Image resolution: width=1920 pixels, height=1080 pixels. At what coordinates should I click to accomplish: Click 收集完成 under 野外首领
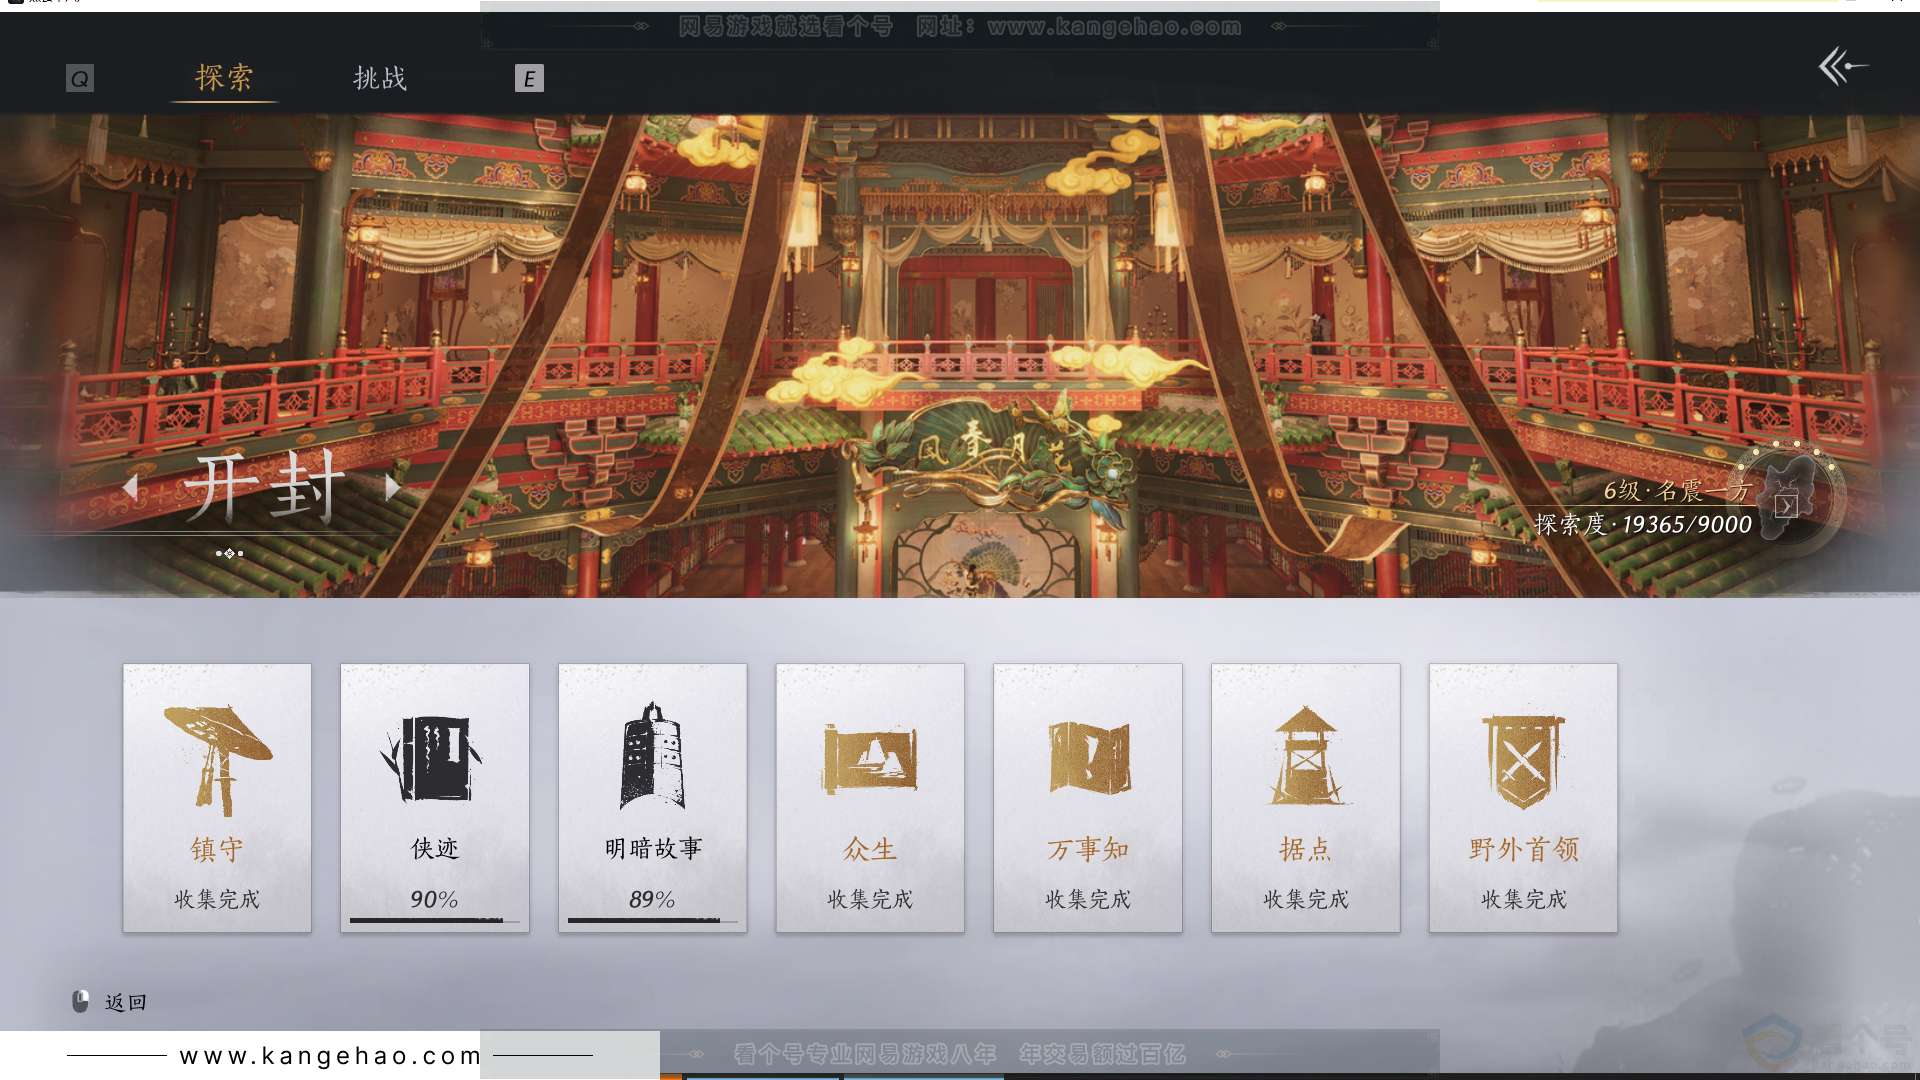click(1523, 899)
